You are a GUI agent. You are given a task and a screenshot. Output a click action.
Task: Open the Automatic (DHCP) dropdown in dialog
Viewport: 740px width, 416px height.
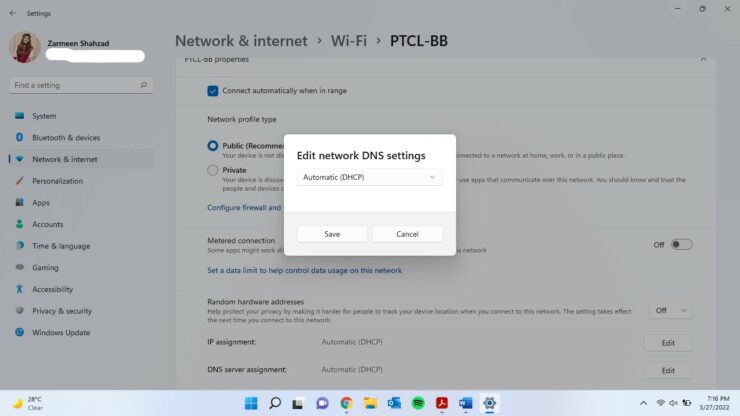tap(370, 177)
